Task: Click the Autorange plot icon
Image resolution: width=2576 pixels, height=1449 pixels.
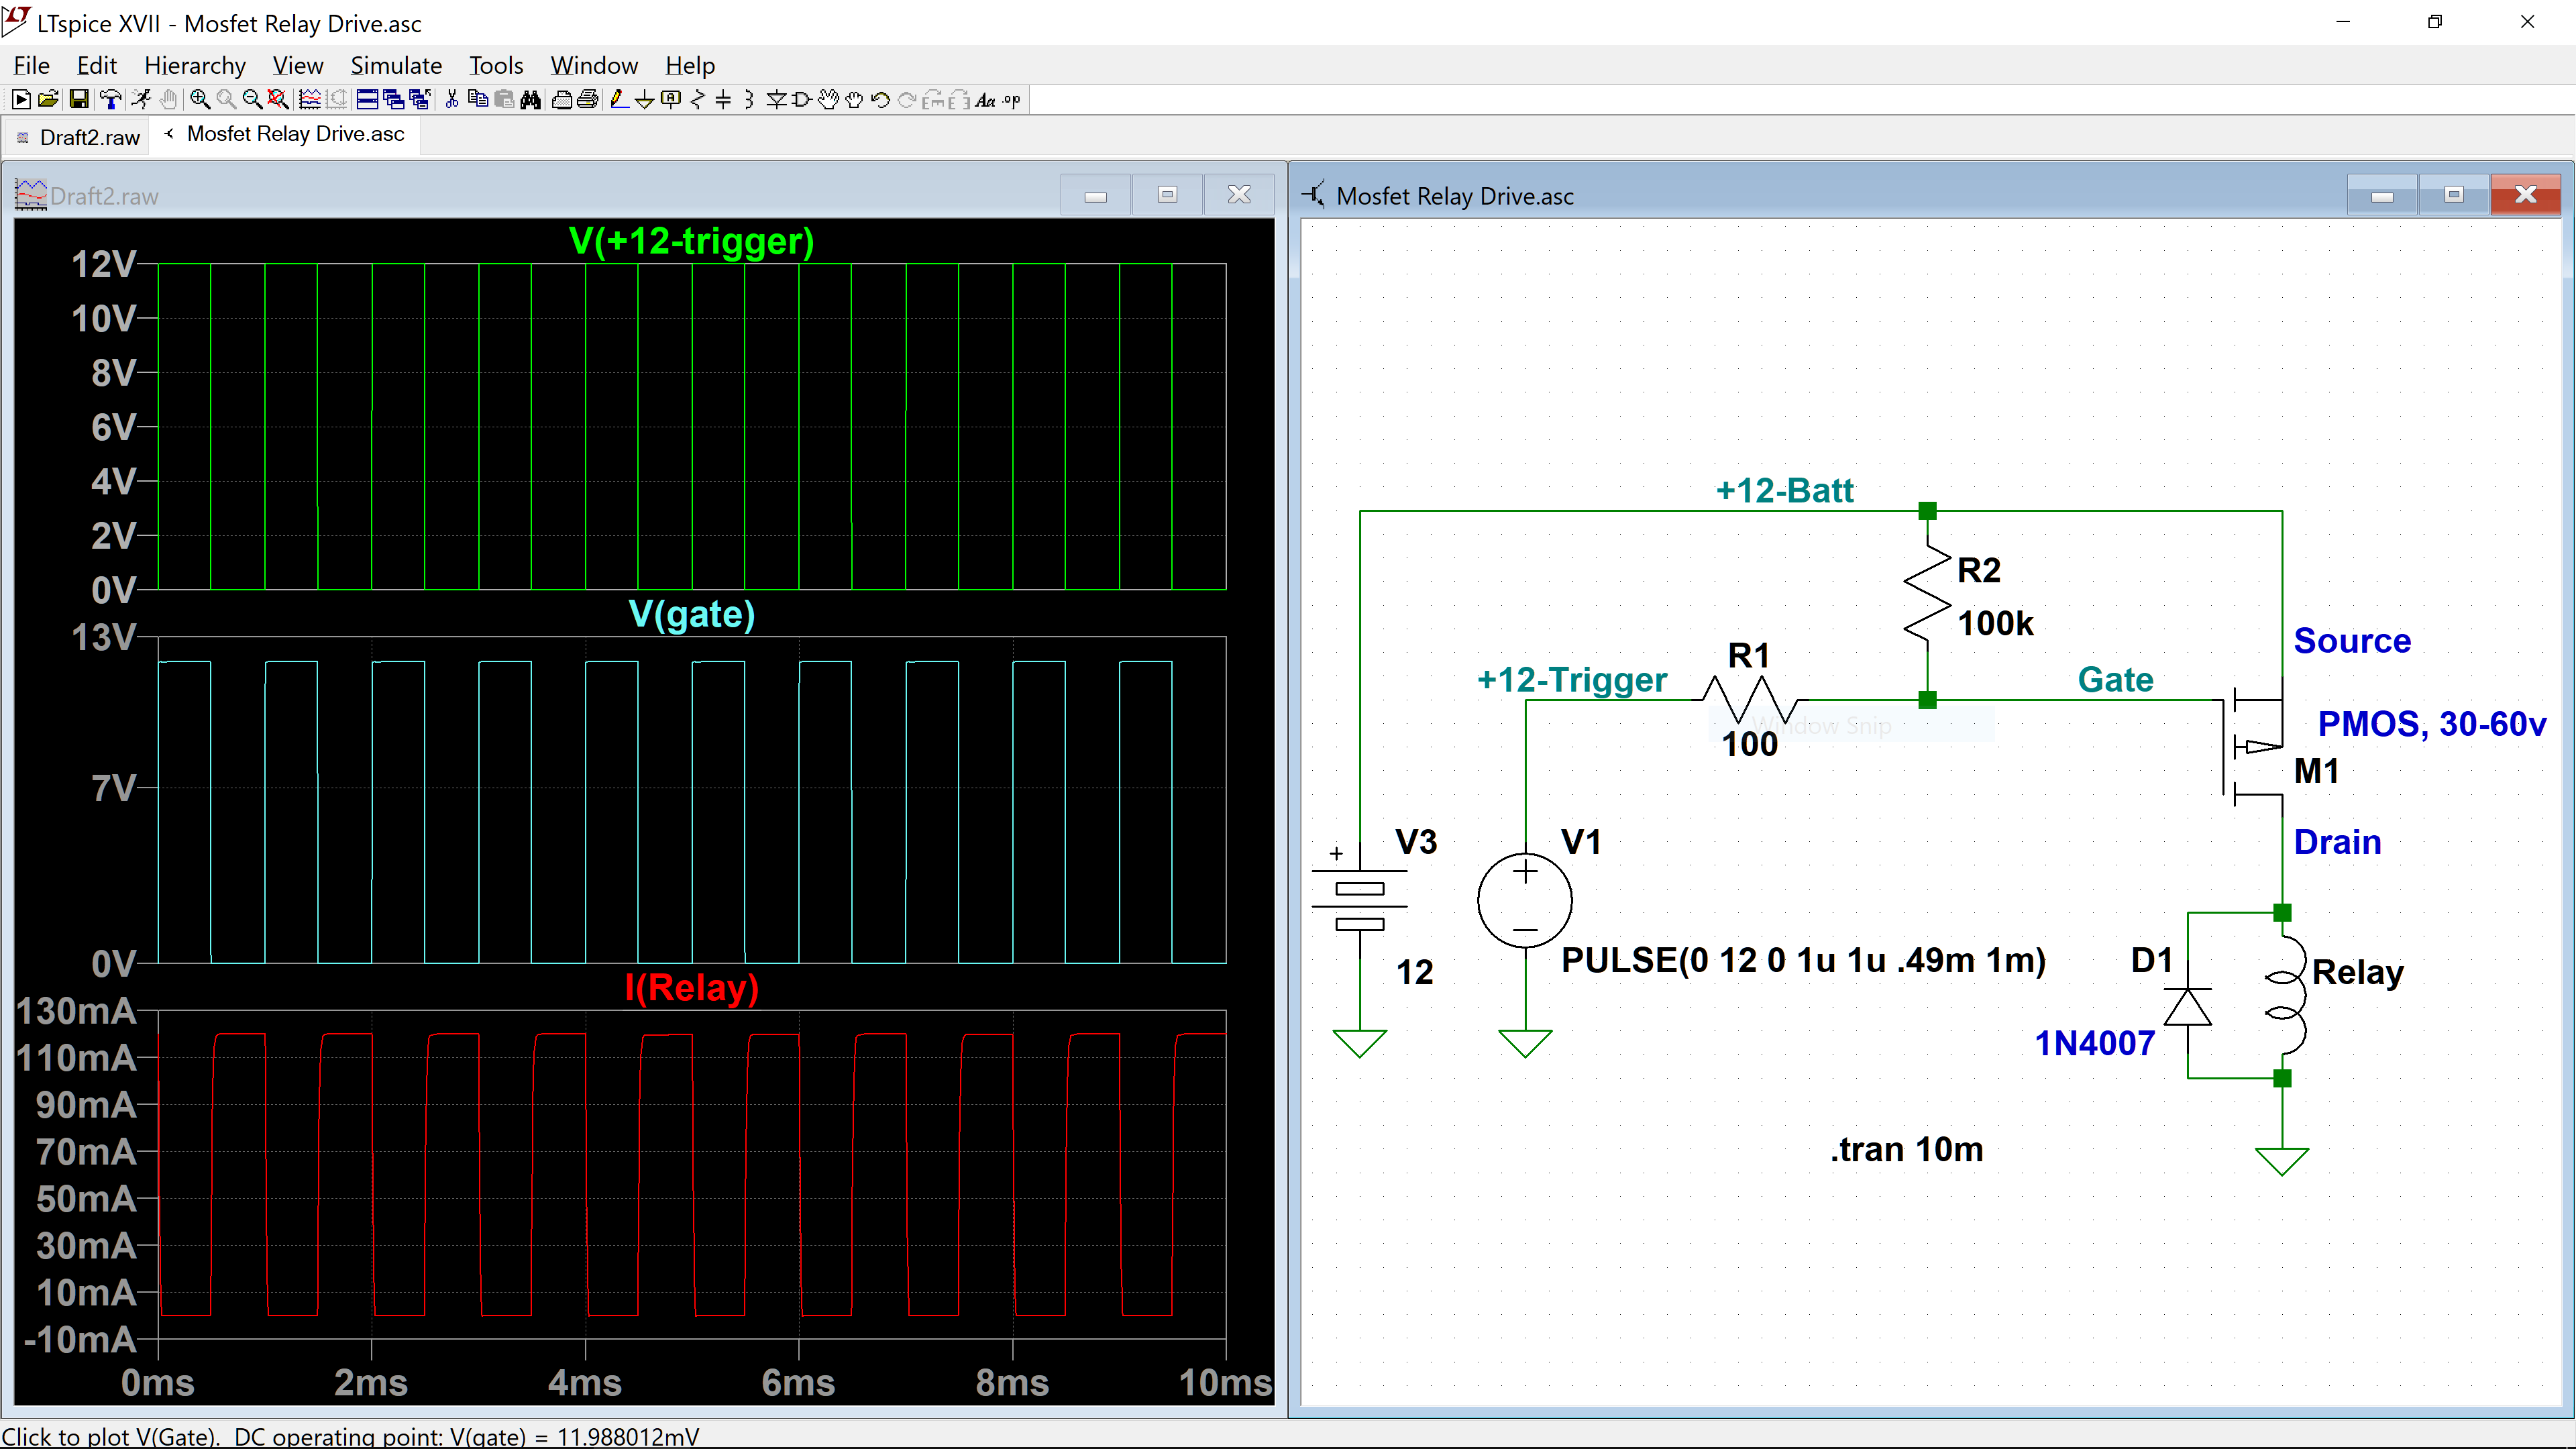Action: pos(310,100)
